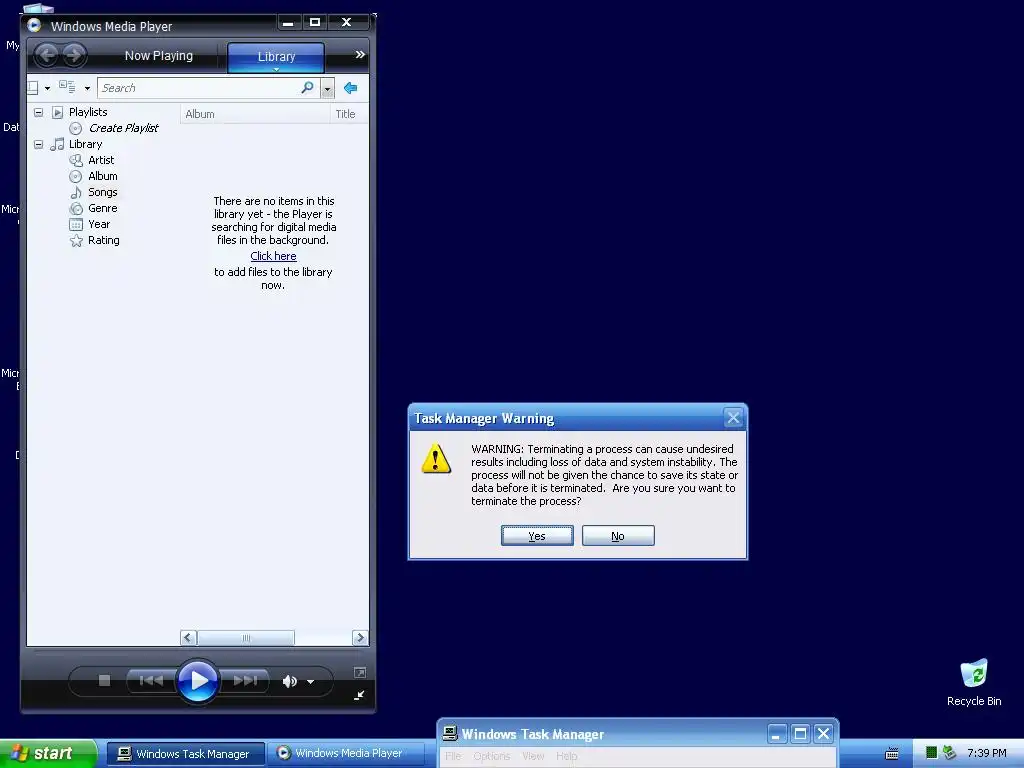Click the green CPU usage tray icon
This screenshot has width=1024, height=768.
click(932, 753)
